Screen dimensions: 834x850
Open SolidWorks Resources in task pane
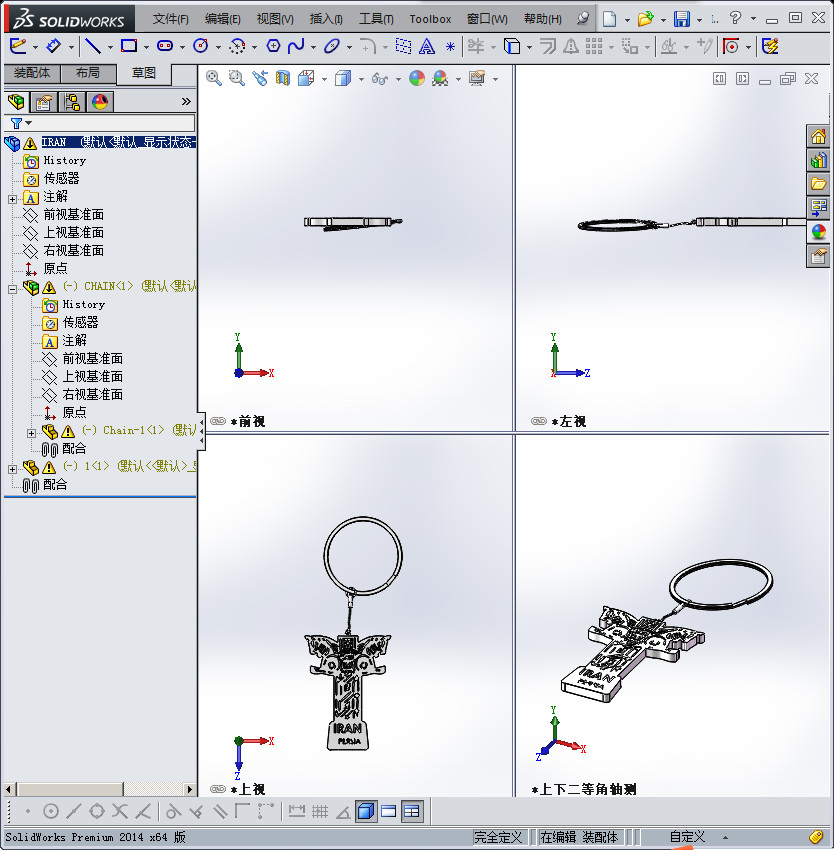[x=818, y=137]
